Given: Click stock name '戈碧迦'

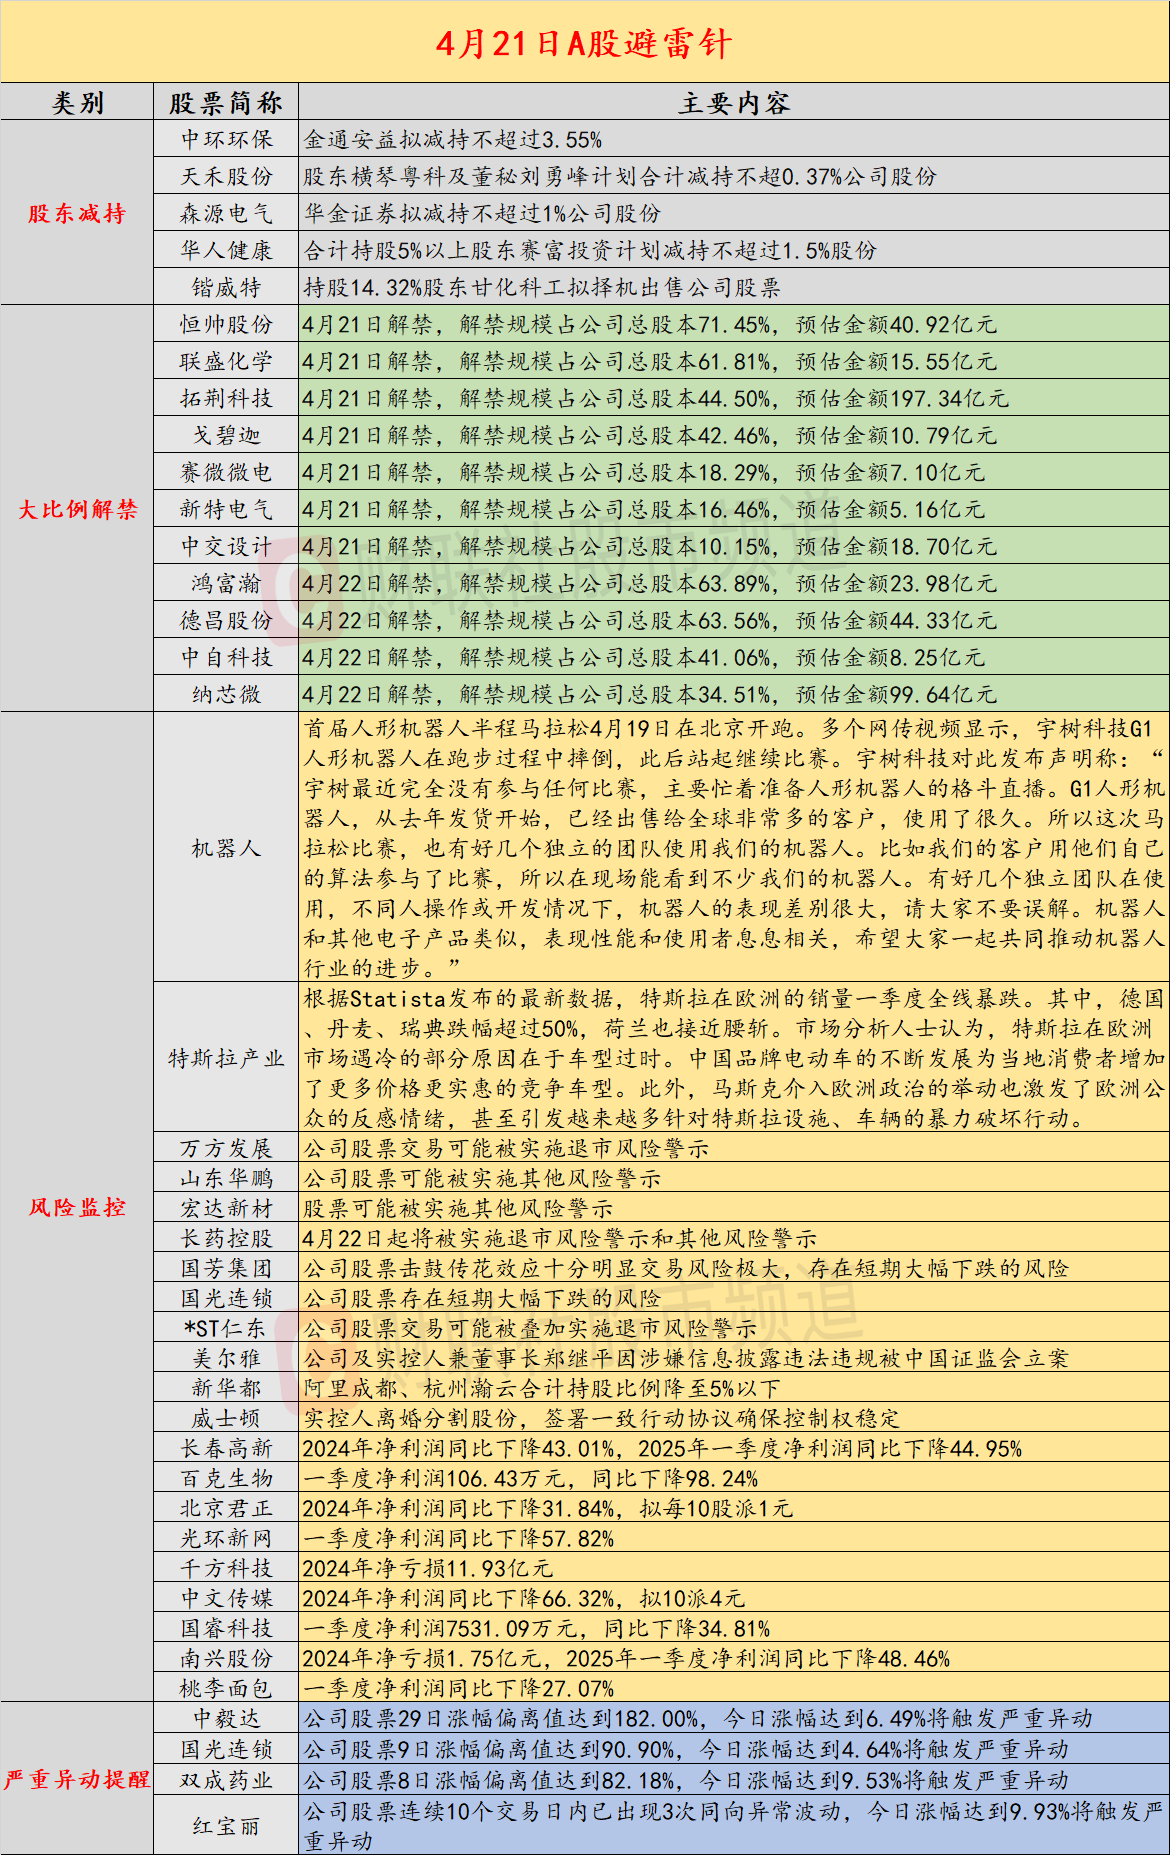Looking at the screenshot, I should tap(226, 435).
